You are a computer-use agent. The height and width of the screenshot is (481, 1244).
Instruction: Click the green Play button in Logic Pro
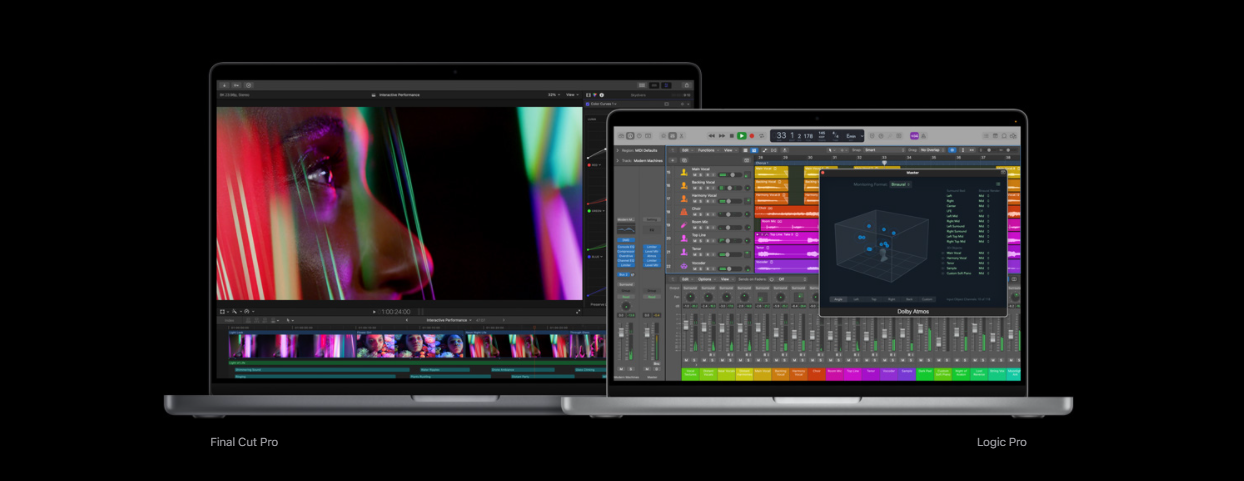click(741, 136)
